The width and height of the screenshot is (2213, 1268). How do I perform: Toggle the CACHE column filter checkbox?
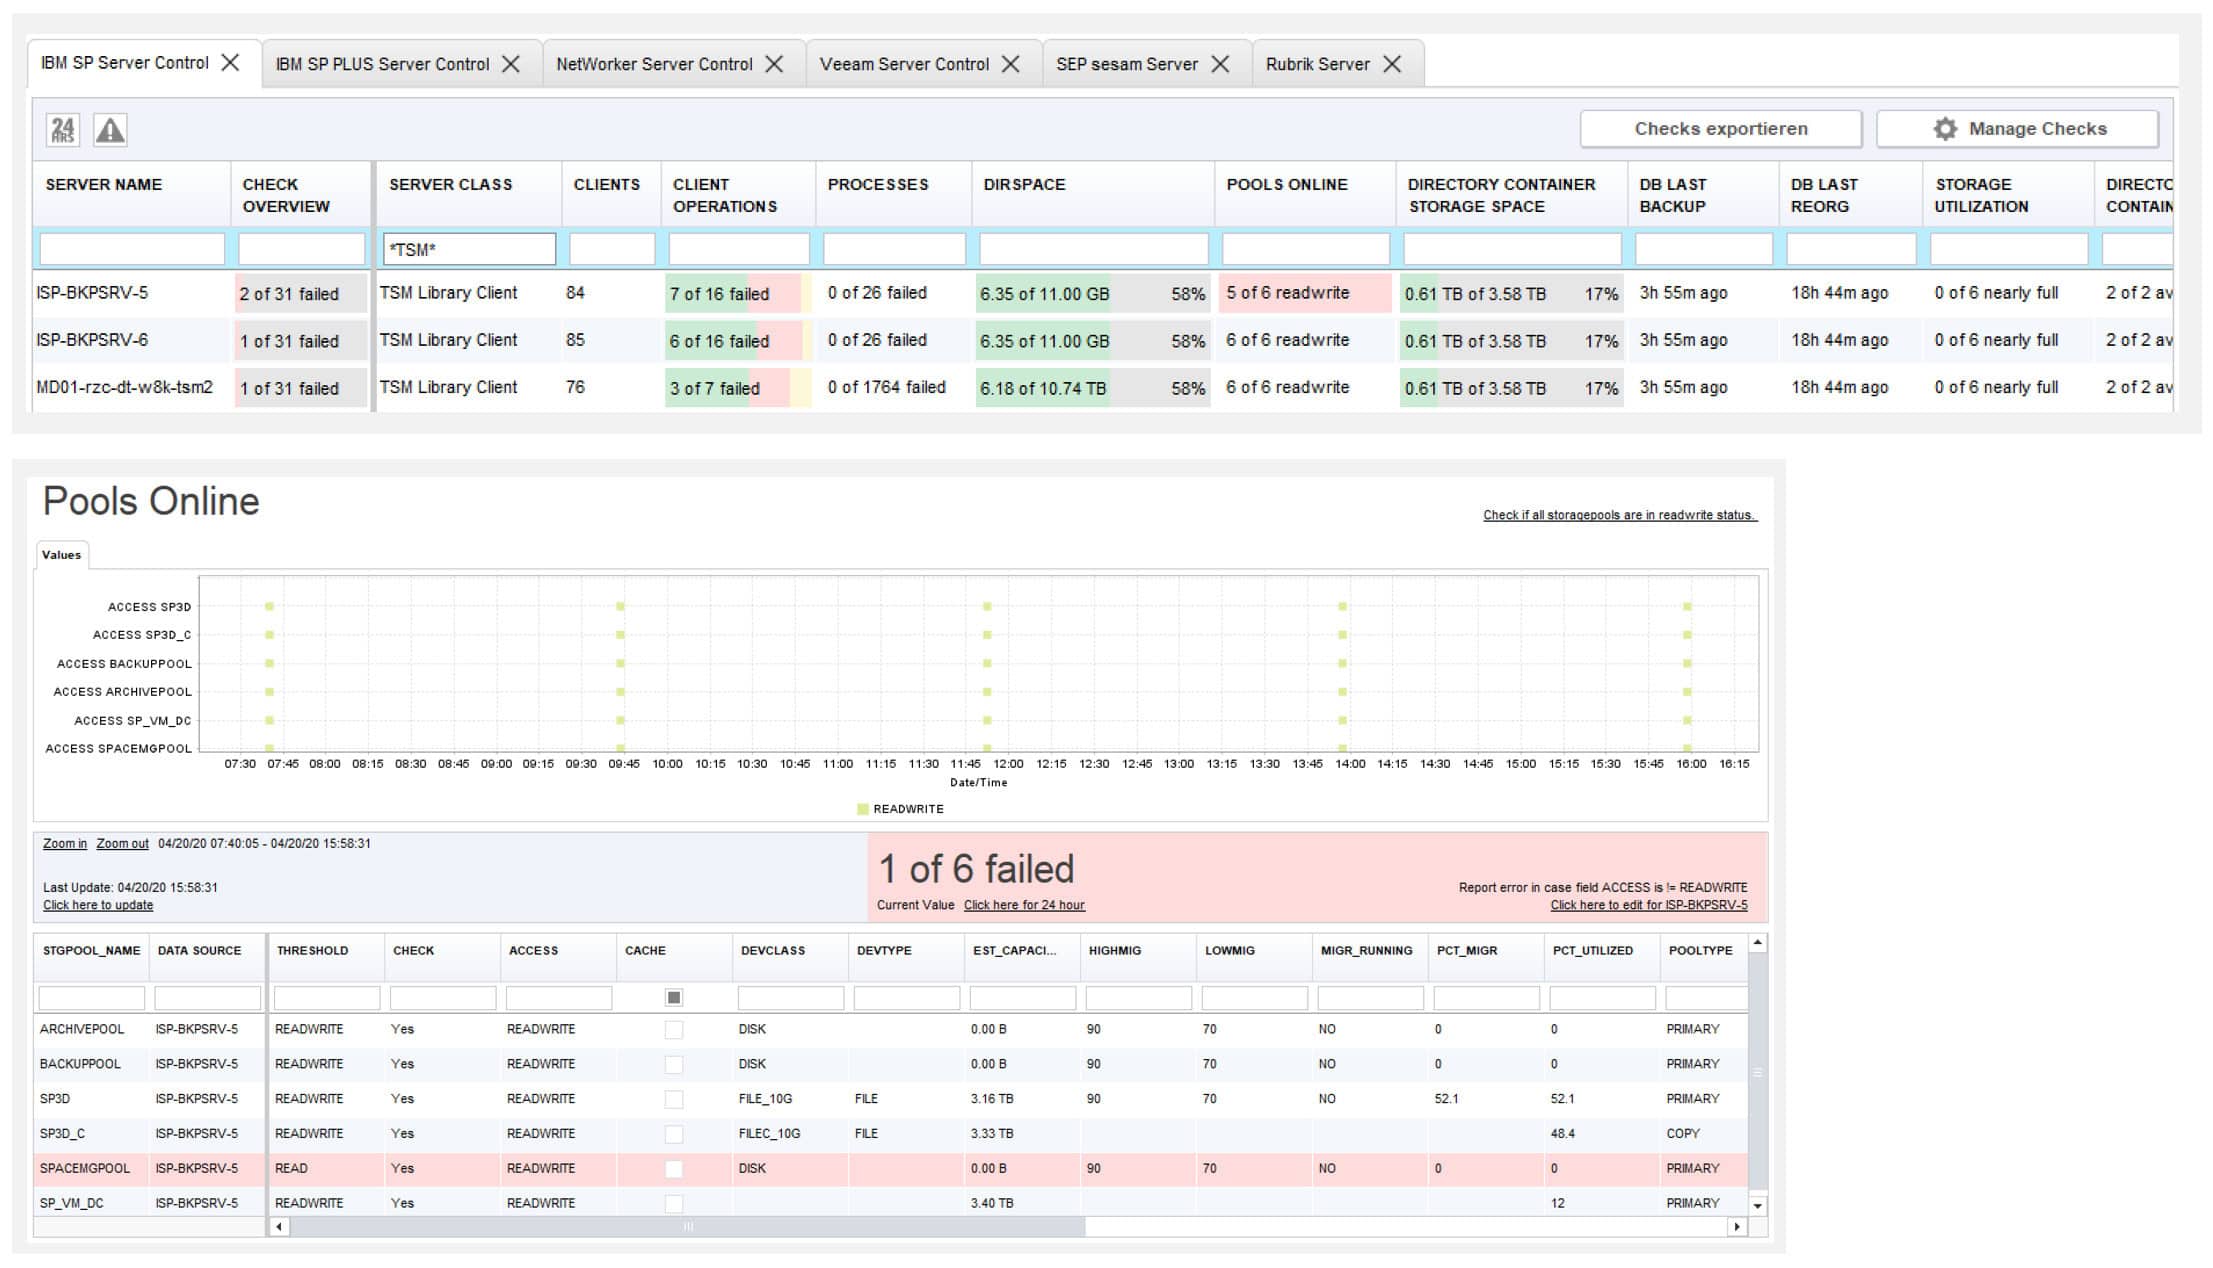(674, 997)
